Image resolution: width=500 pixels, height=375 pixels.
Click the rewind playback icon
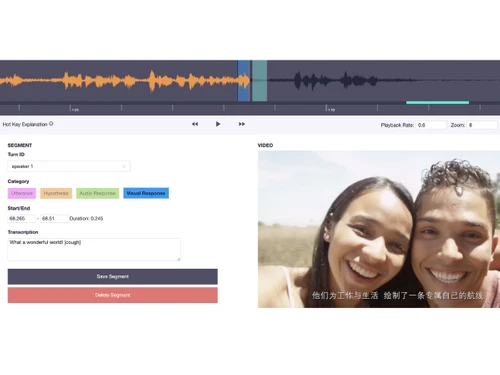(x=195, y=124)
